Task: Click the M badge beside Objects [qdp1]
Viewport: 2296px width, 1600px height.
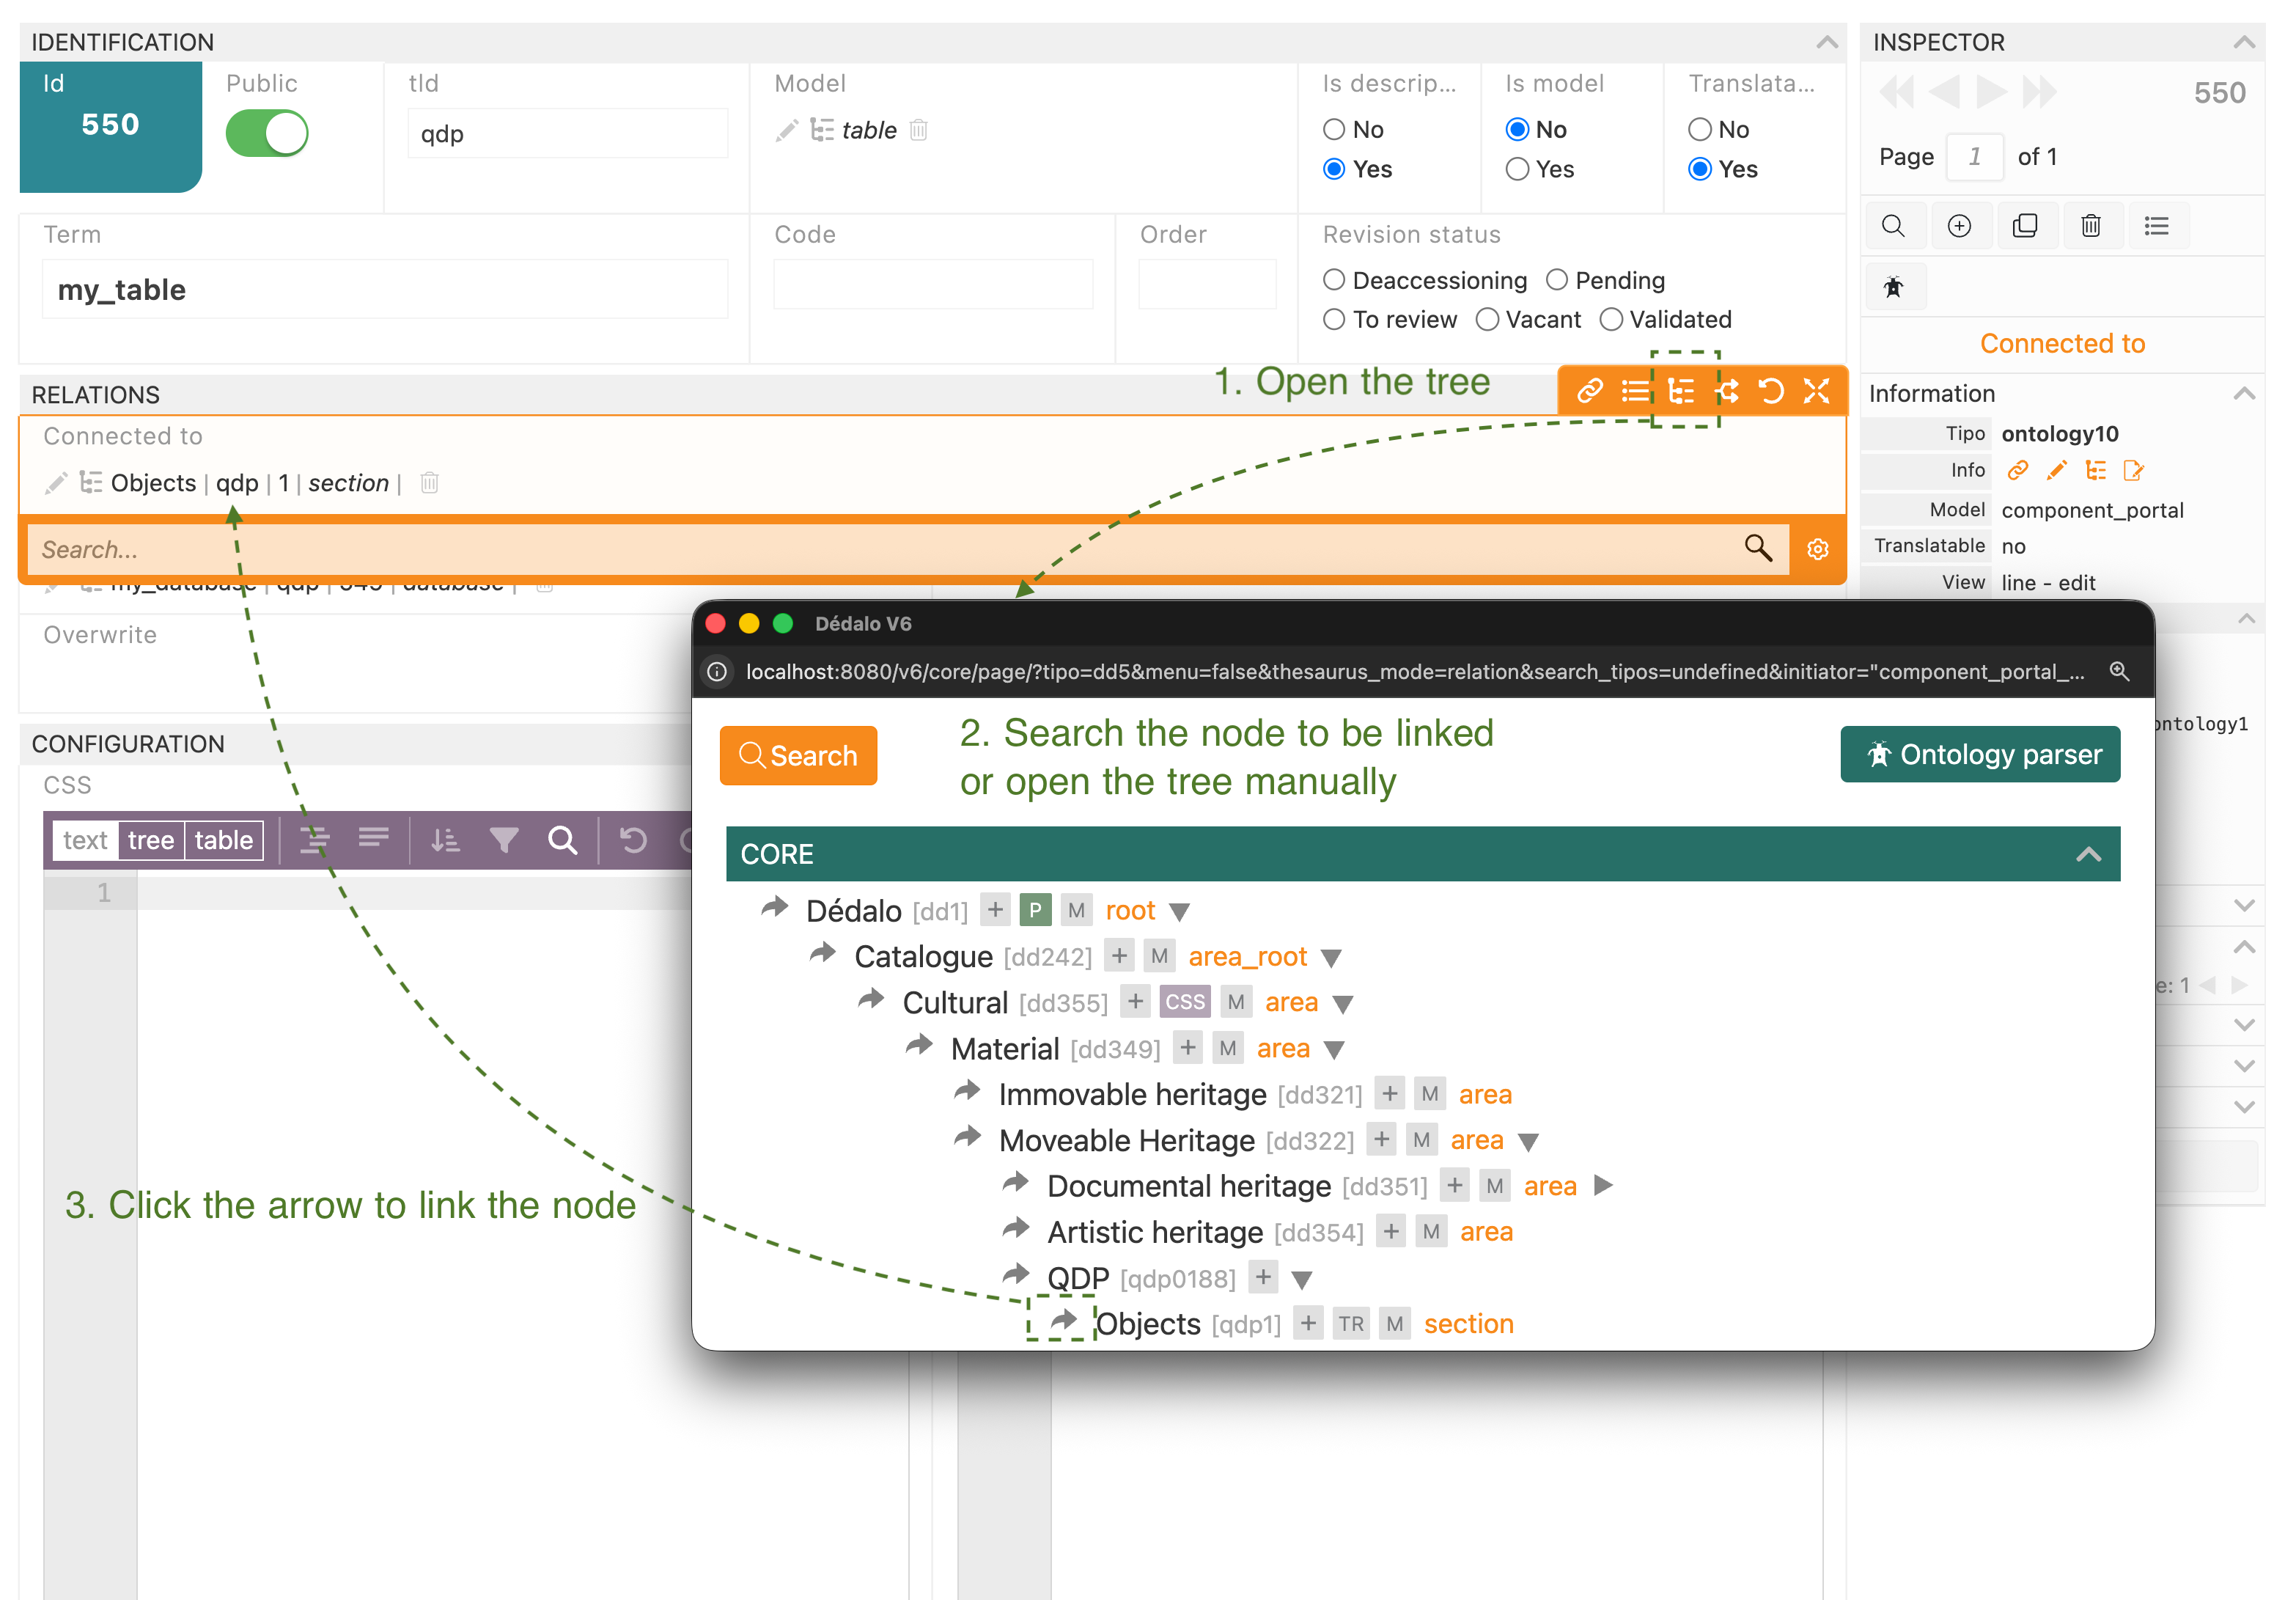Action: pyautogui.click(x=1395, y=1324)
